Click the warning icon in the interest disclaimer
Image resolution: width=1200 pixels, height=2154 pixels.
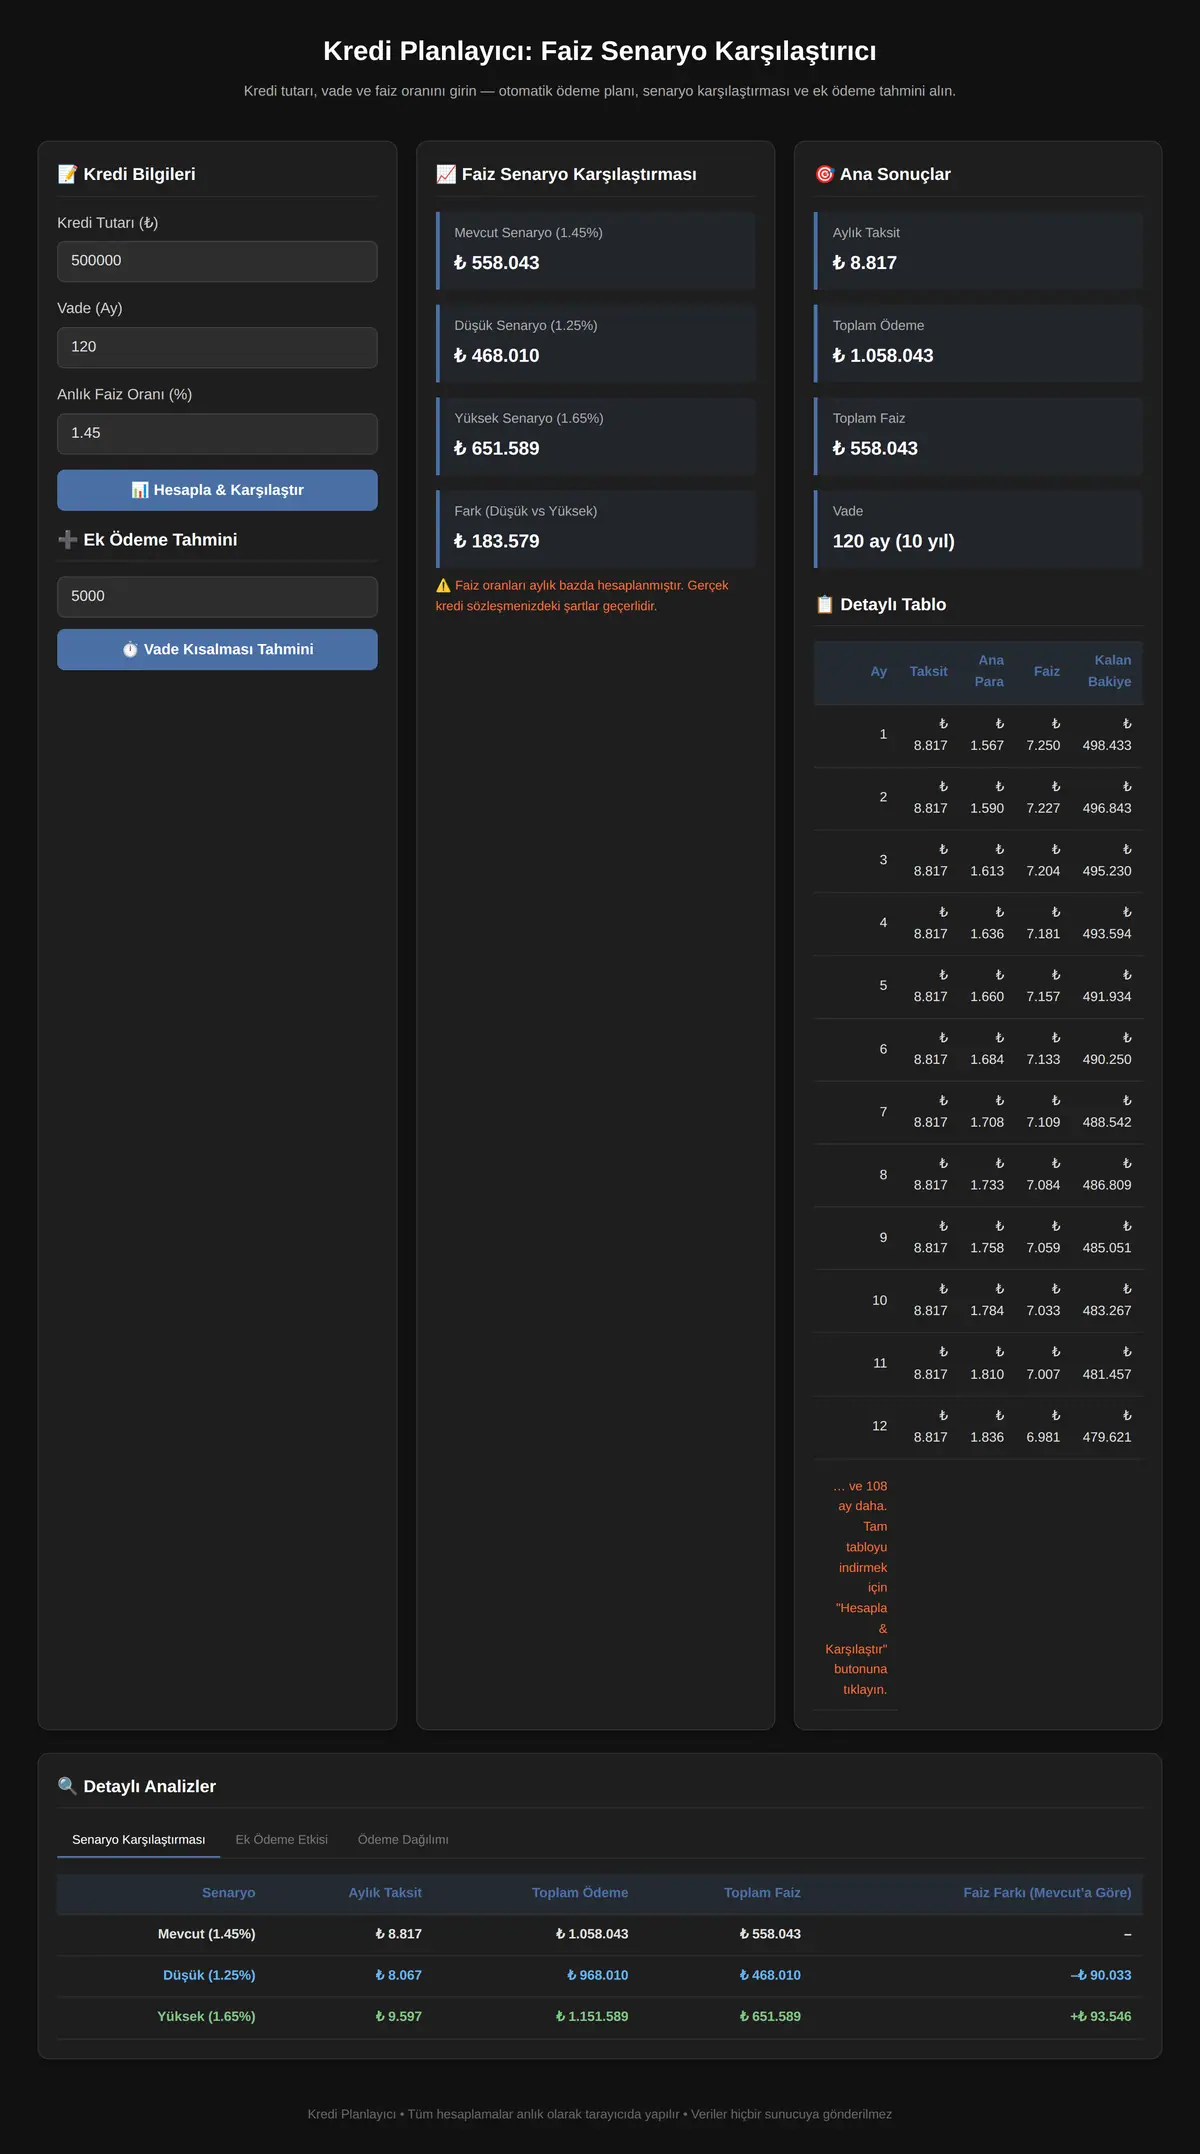[443, 586]
